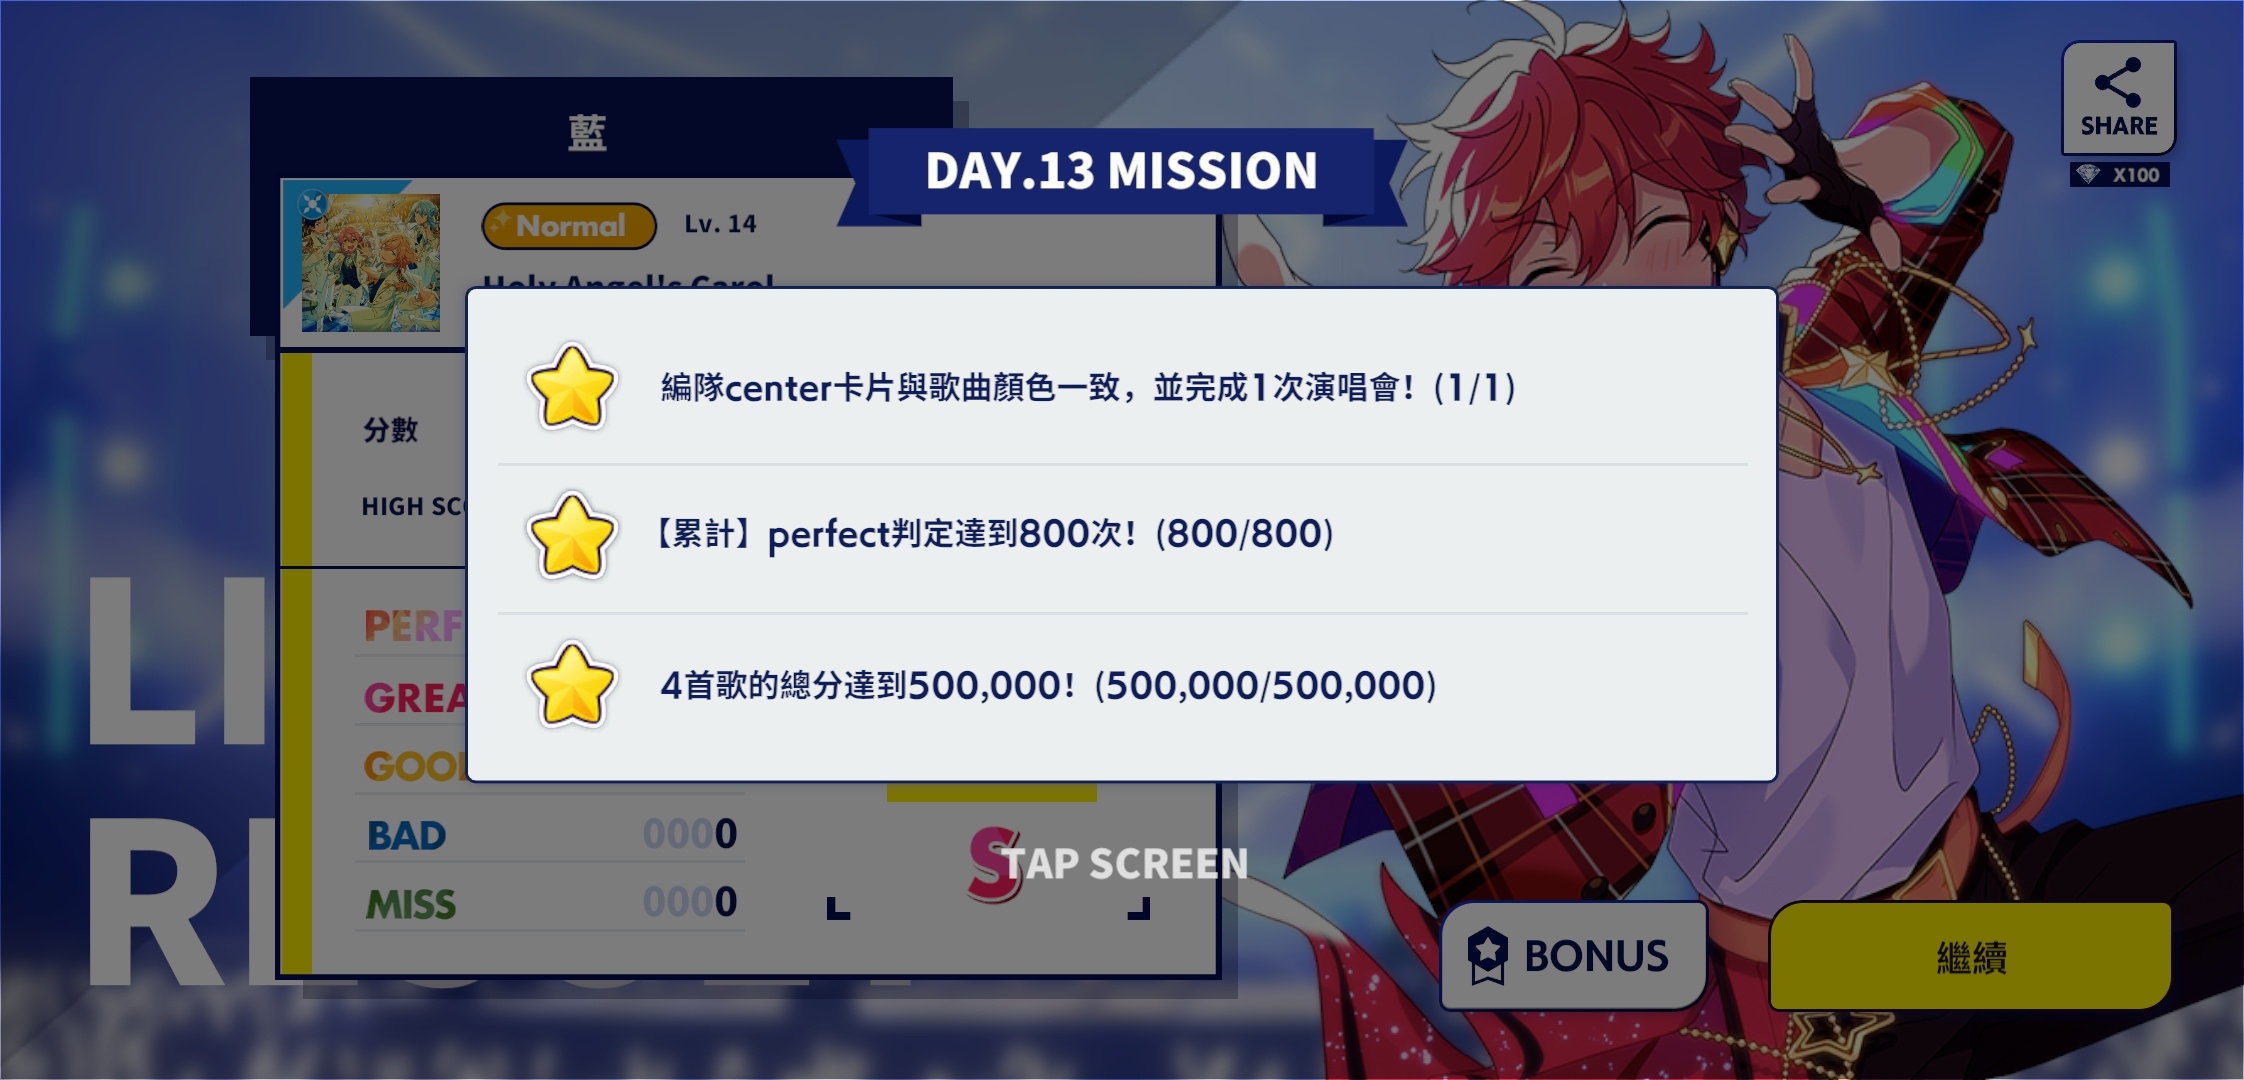The width and height of the screenshot is (2244, 1080).
Task: Select the 4 songs total score mission
Action: 1048,686
